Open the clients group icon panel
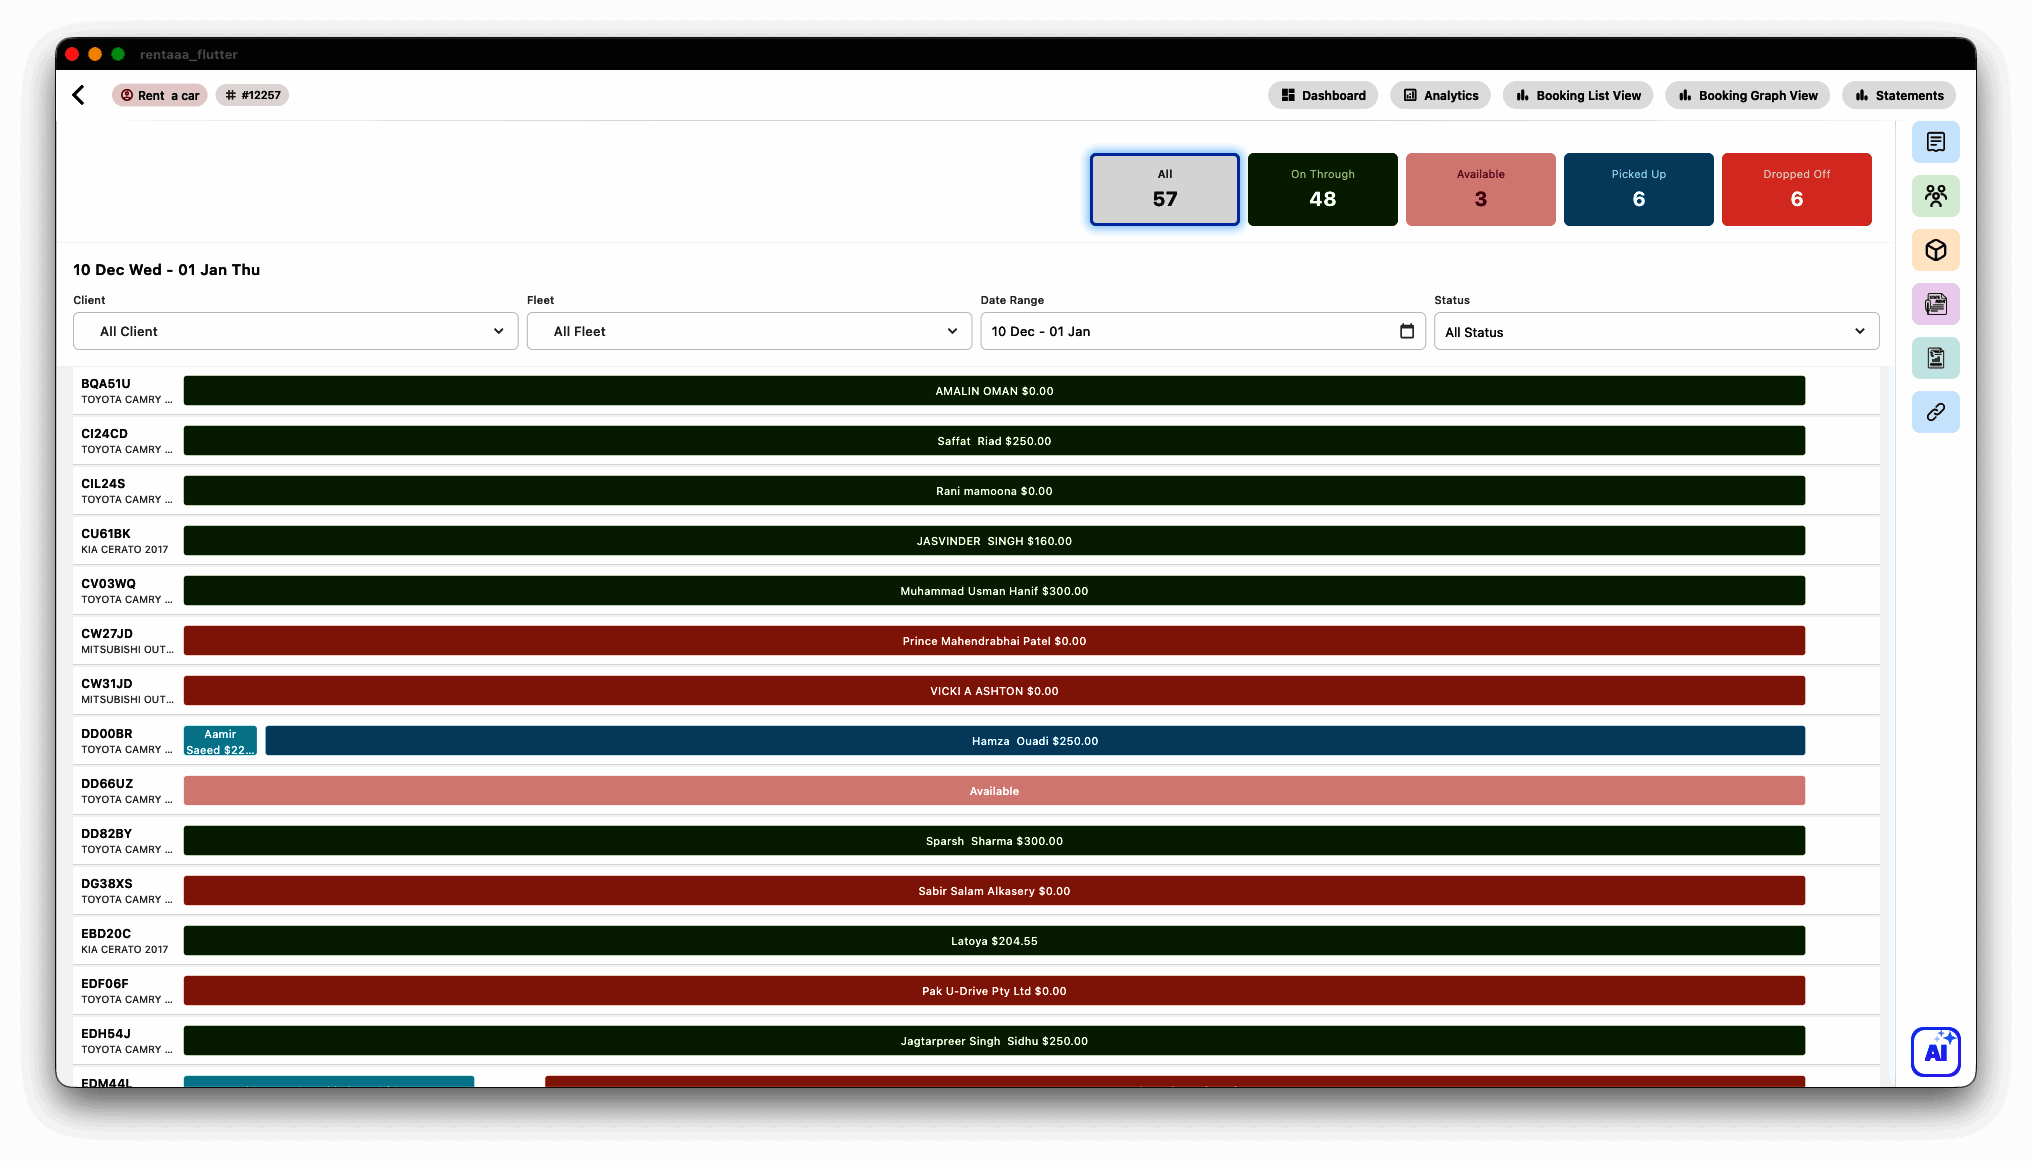The image size is (2032, 1161). coord(1935,196)
